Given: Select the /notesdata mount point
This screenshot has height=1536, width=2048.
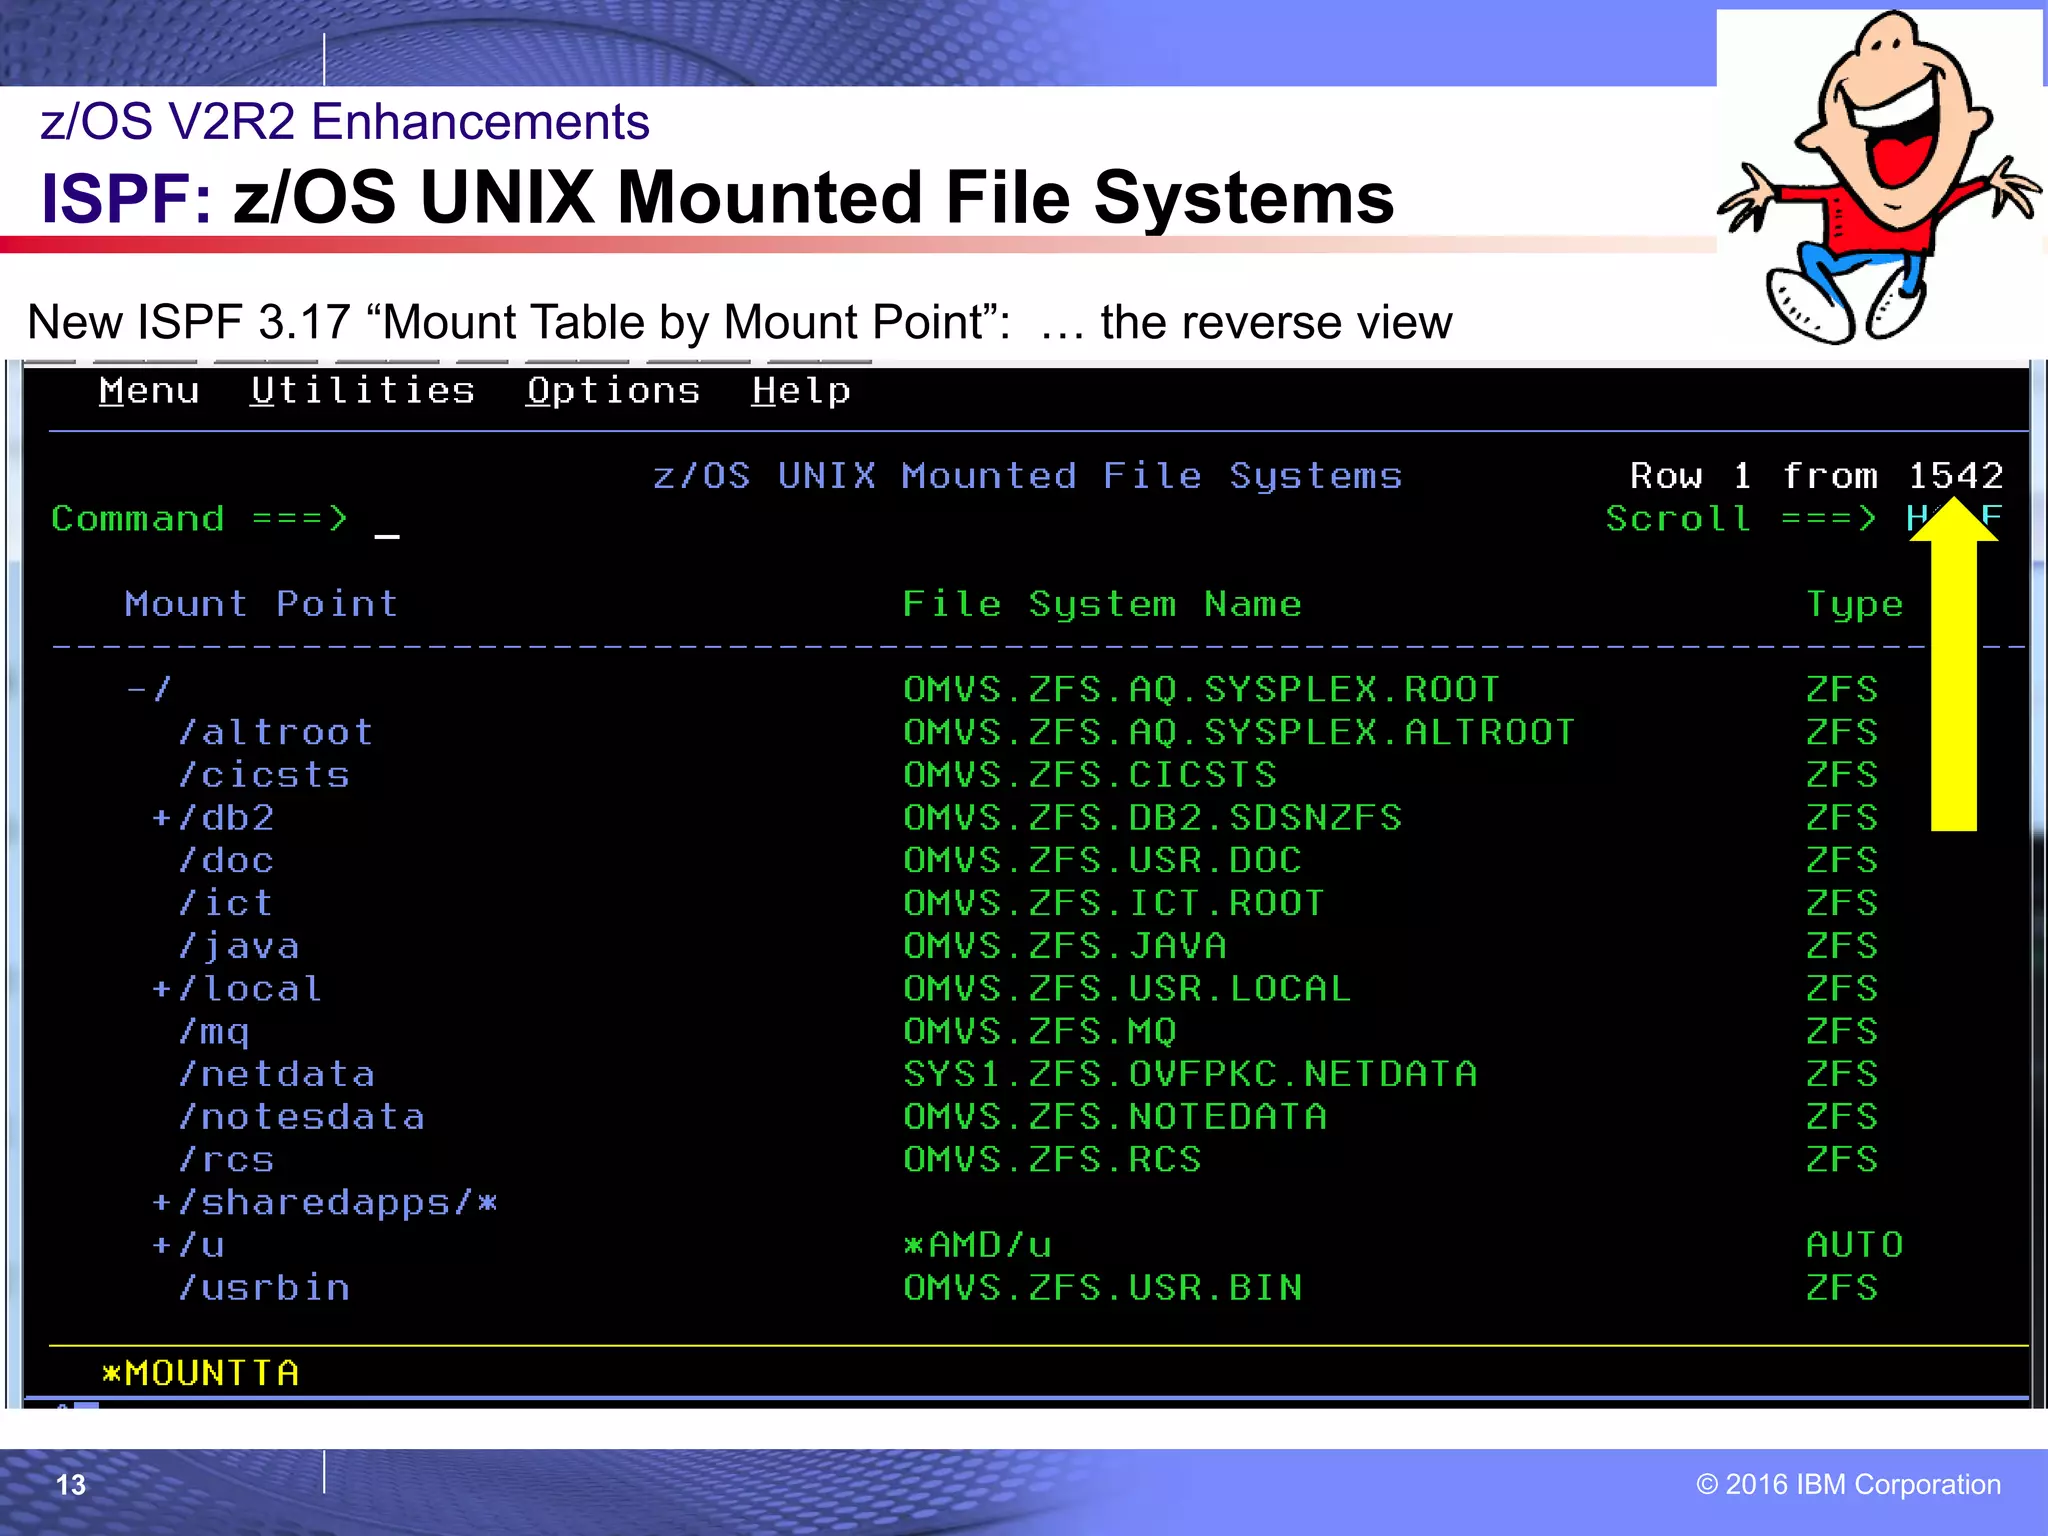Looking at the screenshot, I should pyautogui.click(x=301, y=1117).
